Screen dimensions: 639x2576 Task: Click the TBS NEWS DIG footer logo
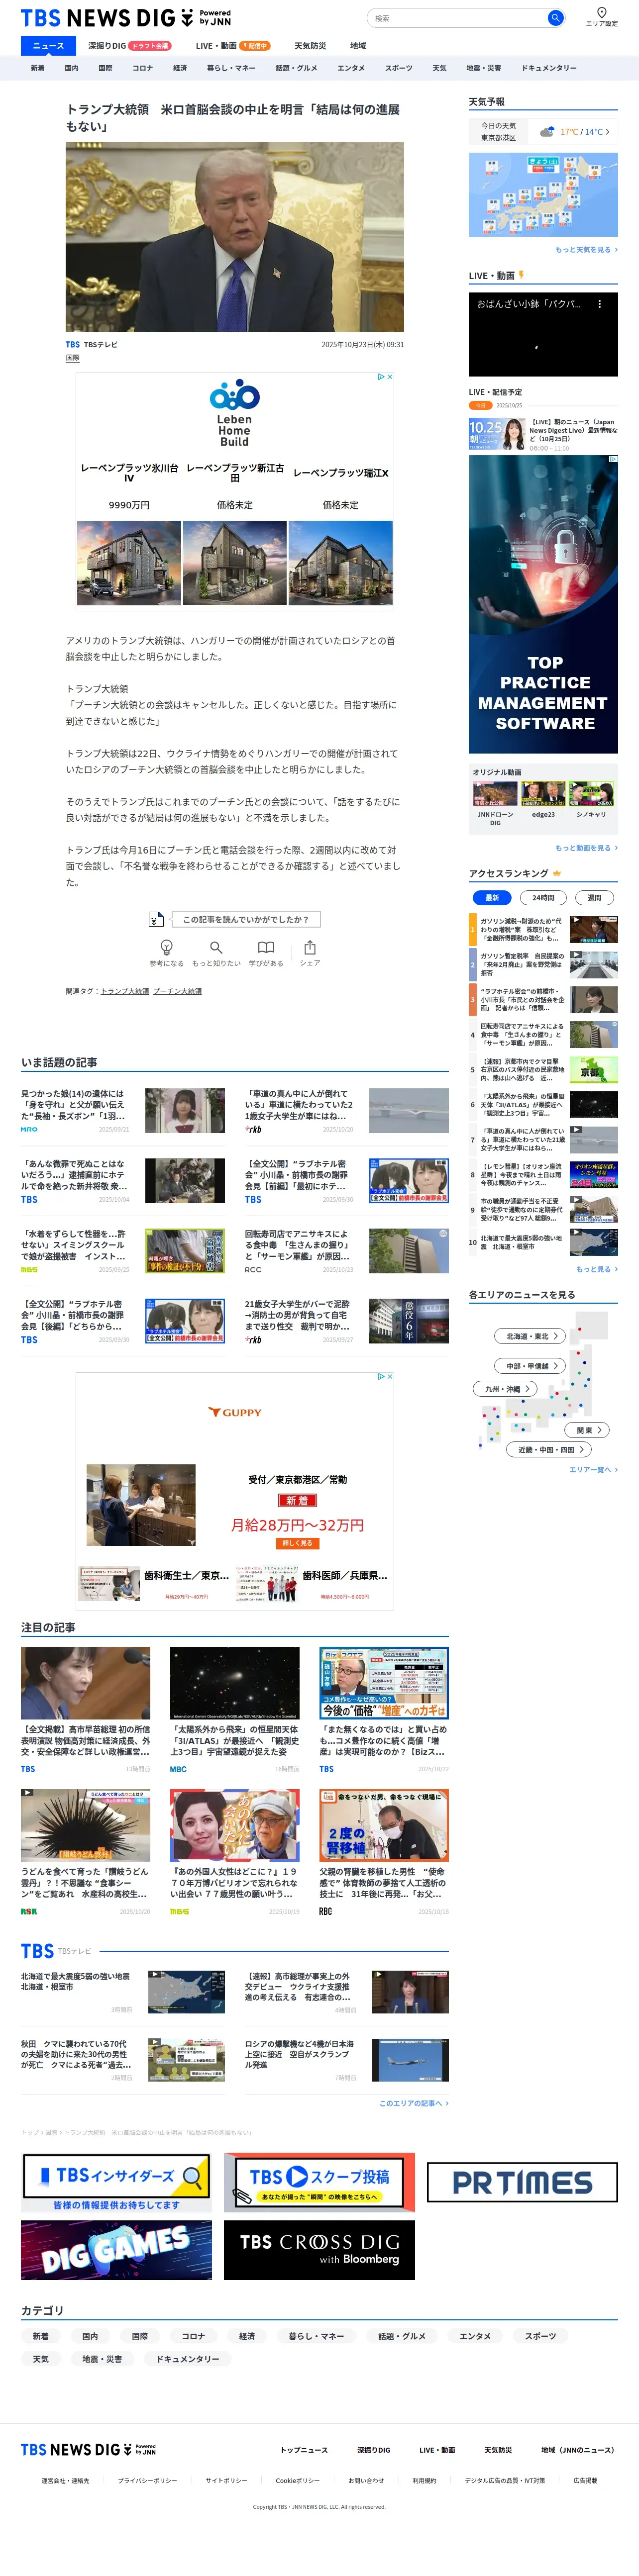88,2449
